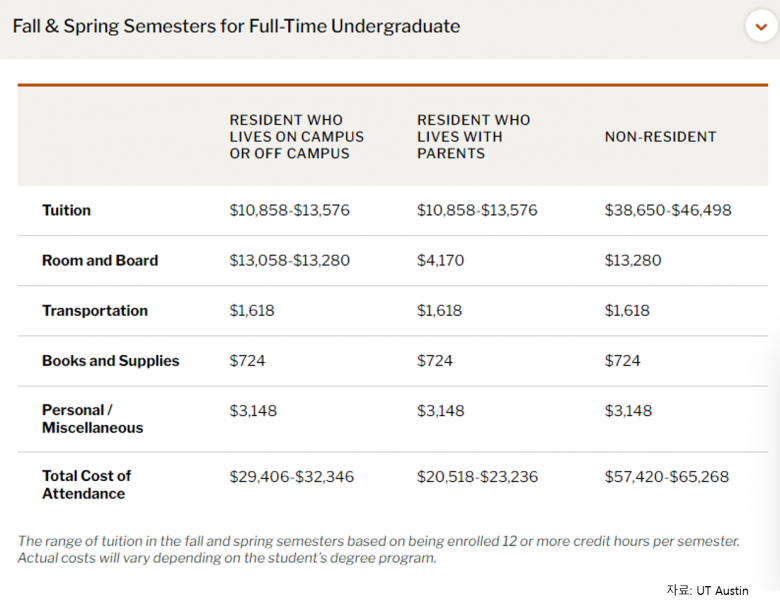Click the Transportation row label
This screenshot has width=780, height=605.
pos(95,311)
